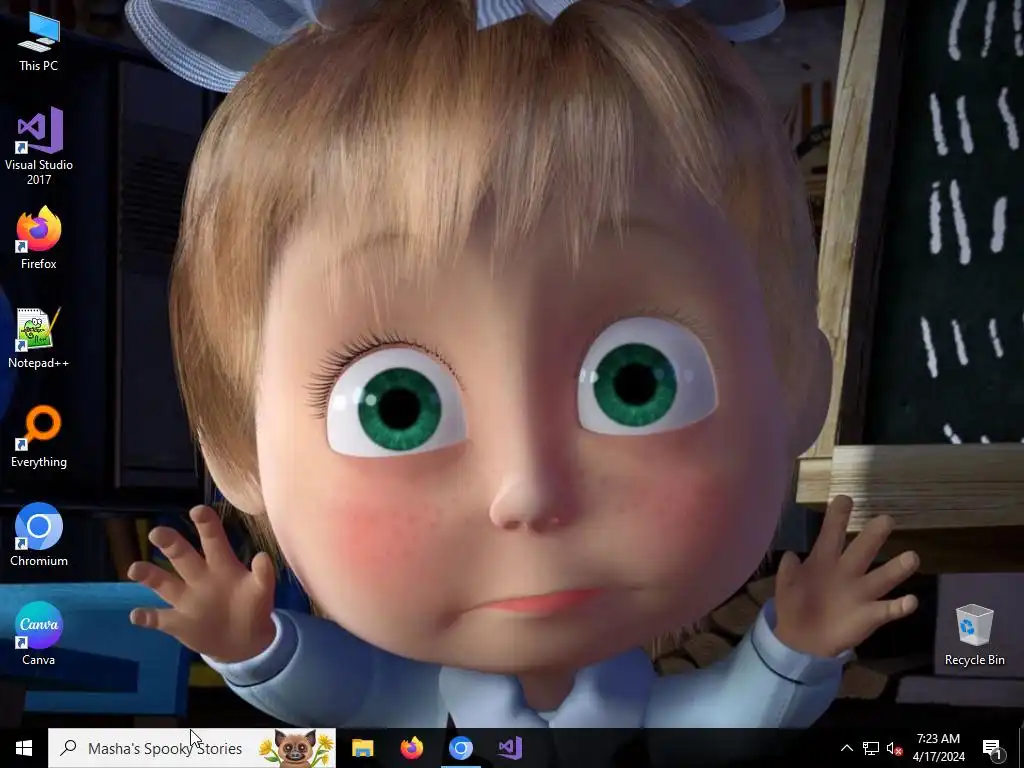
Task: Click the muted volume tray icon
Action: 894,748
